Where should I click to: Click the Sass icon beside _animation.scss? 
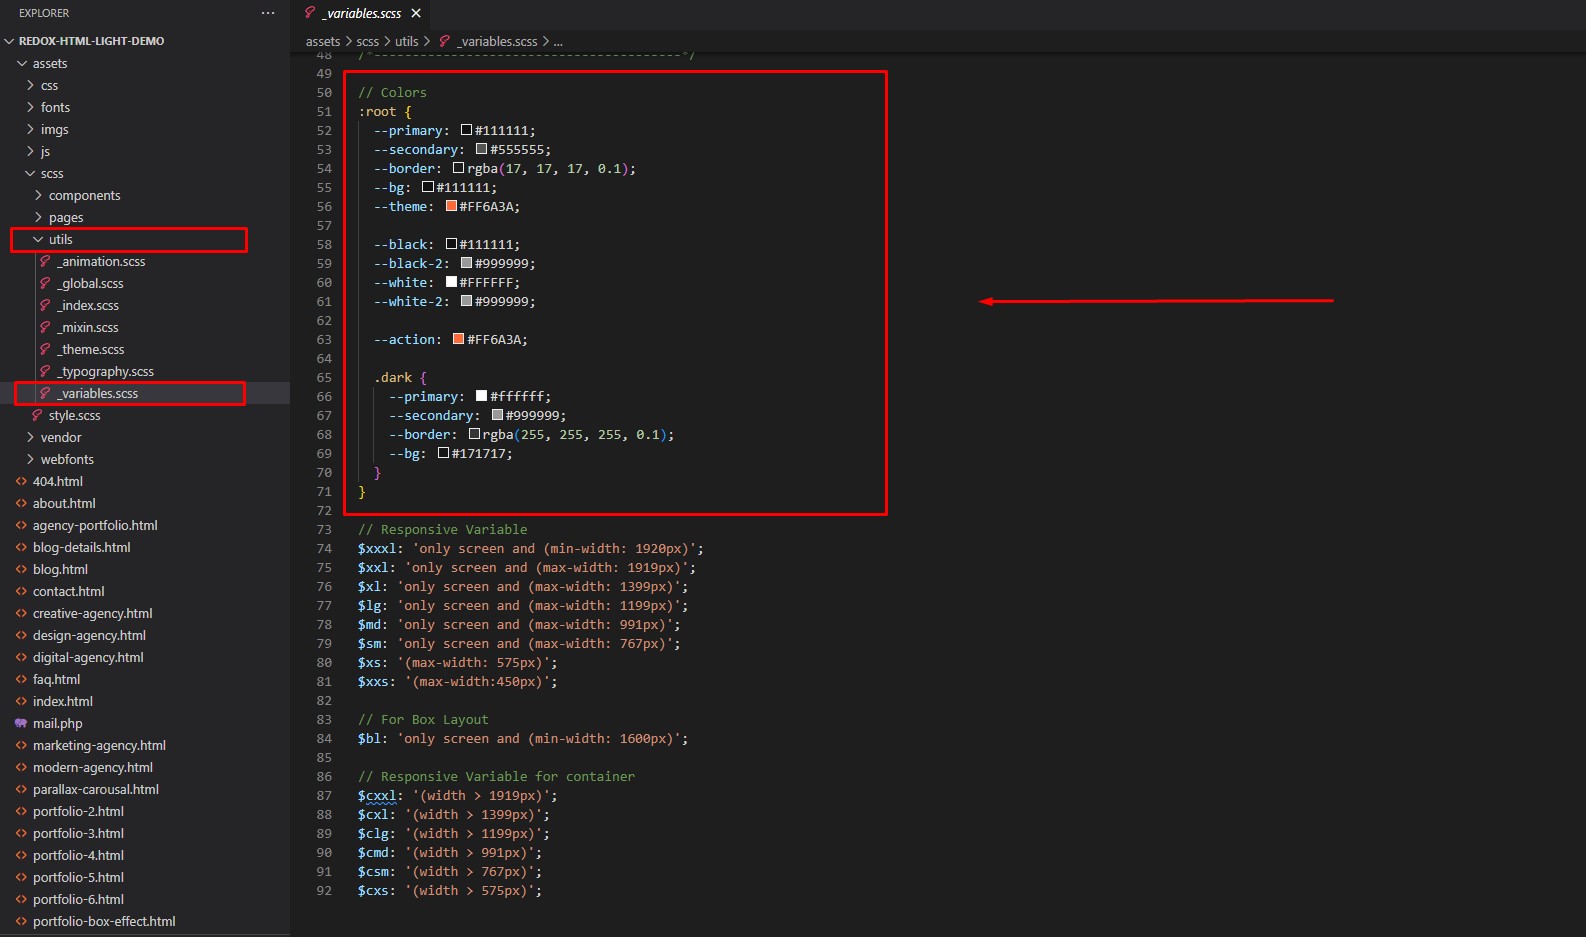[45, 261]
